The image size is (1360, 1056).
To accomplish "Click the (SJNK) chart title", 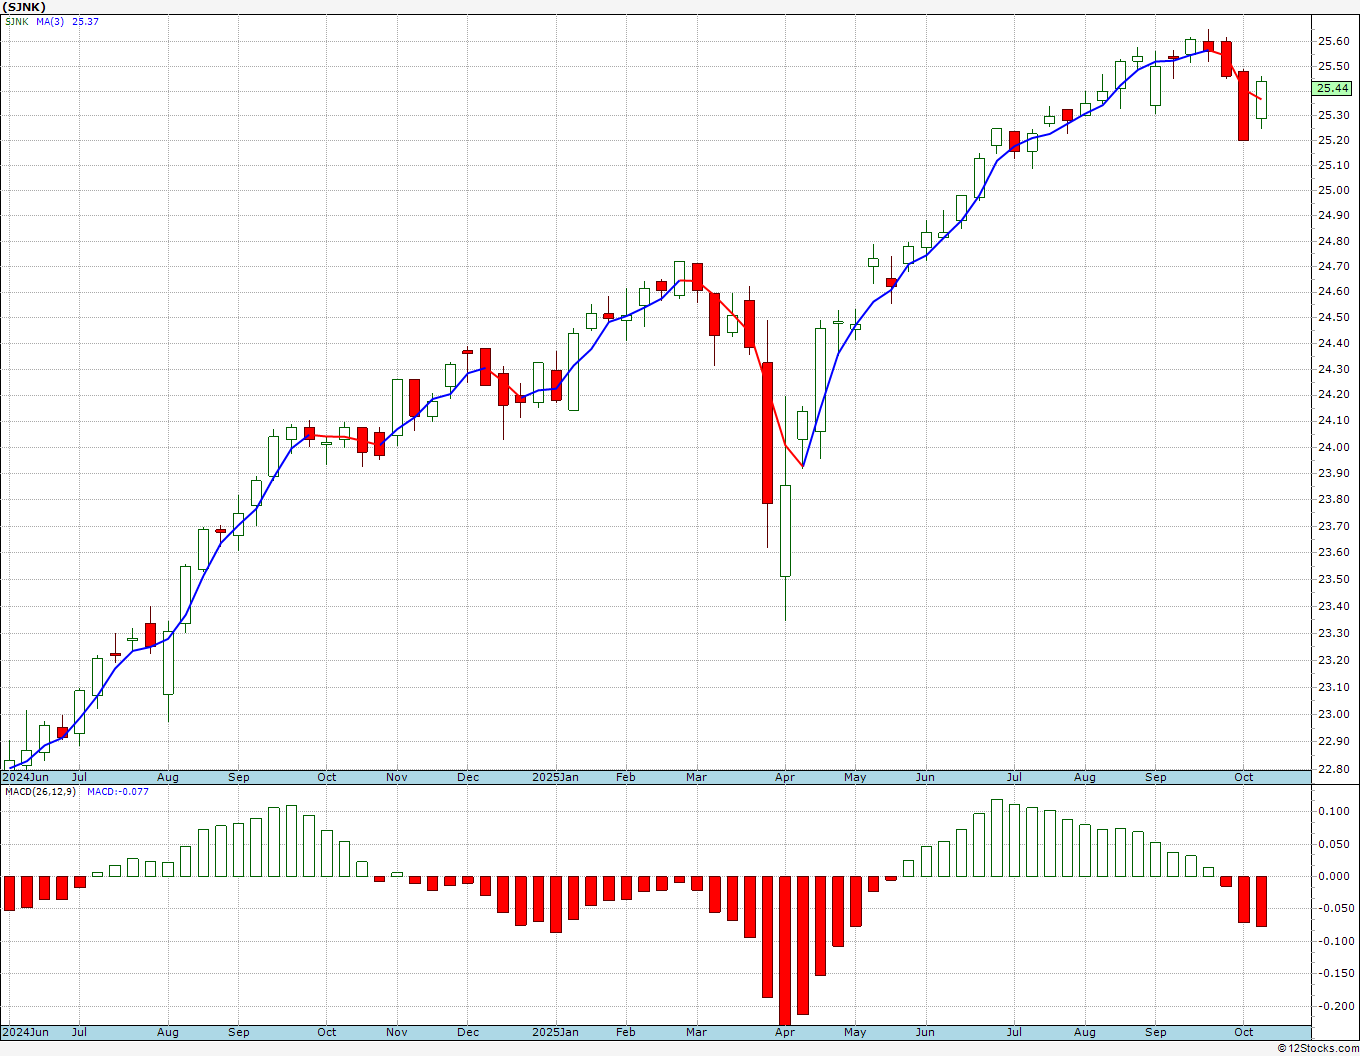I will coord(25,7).
